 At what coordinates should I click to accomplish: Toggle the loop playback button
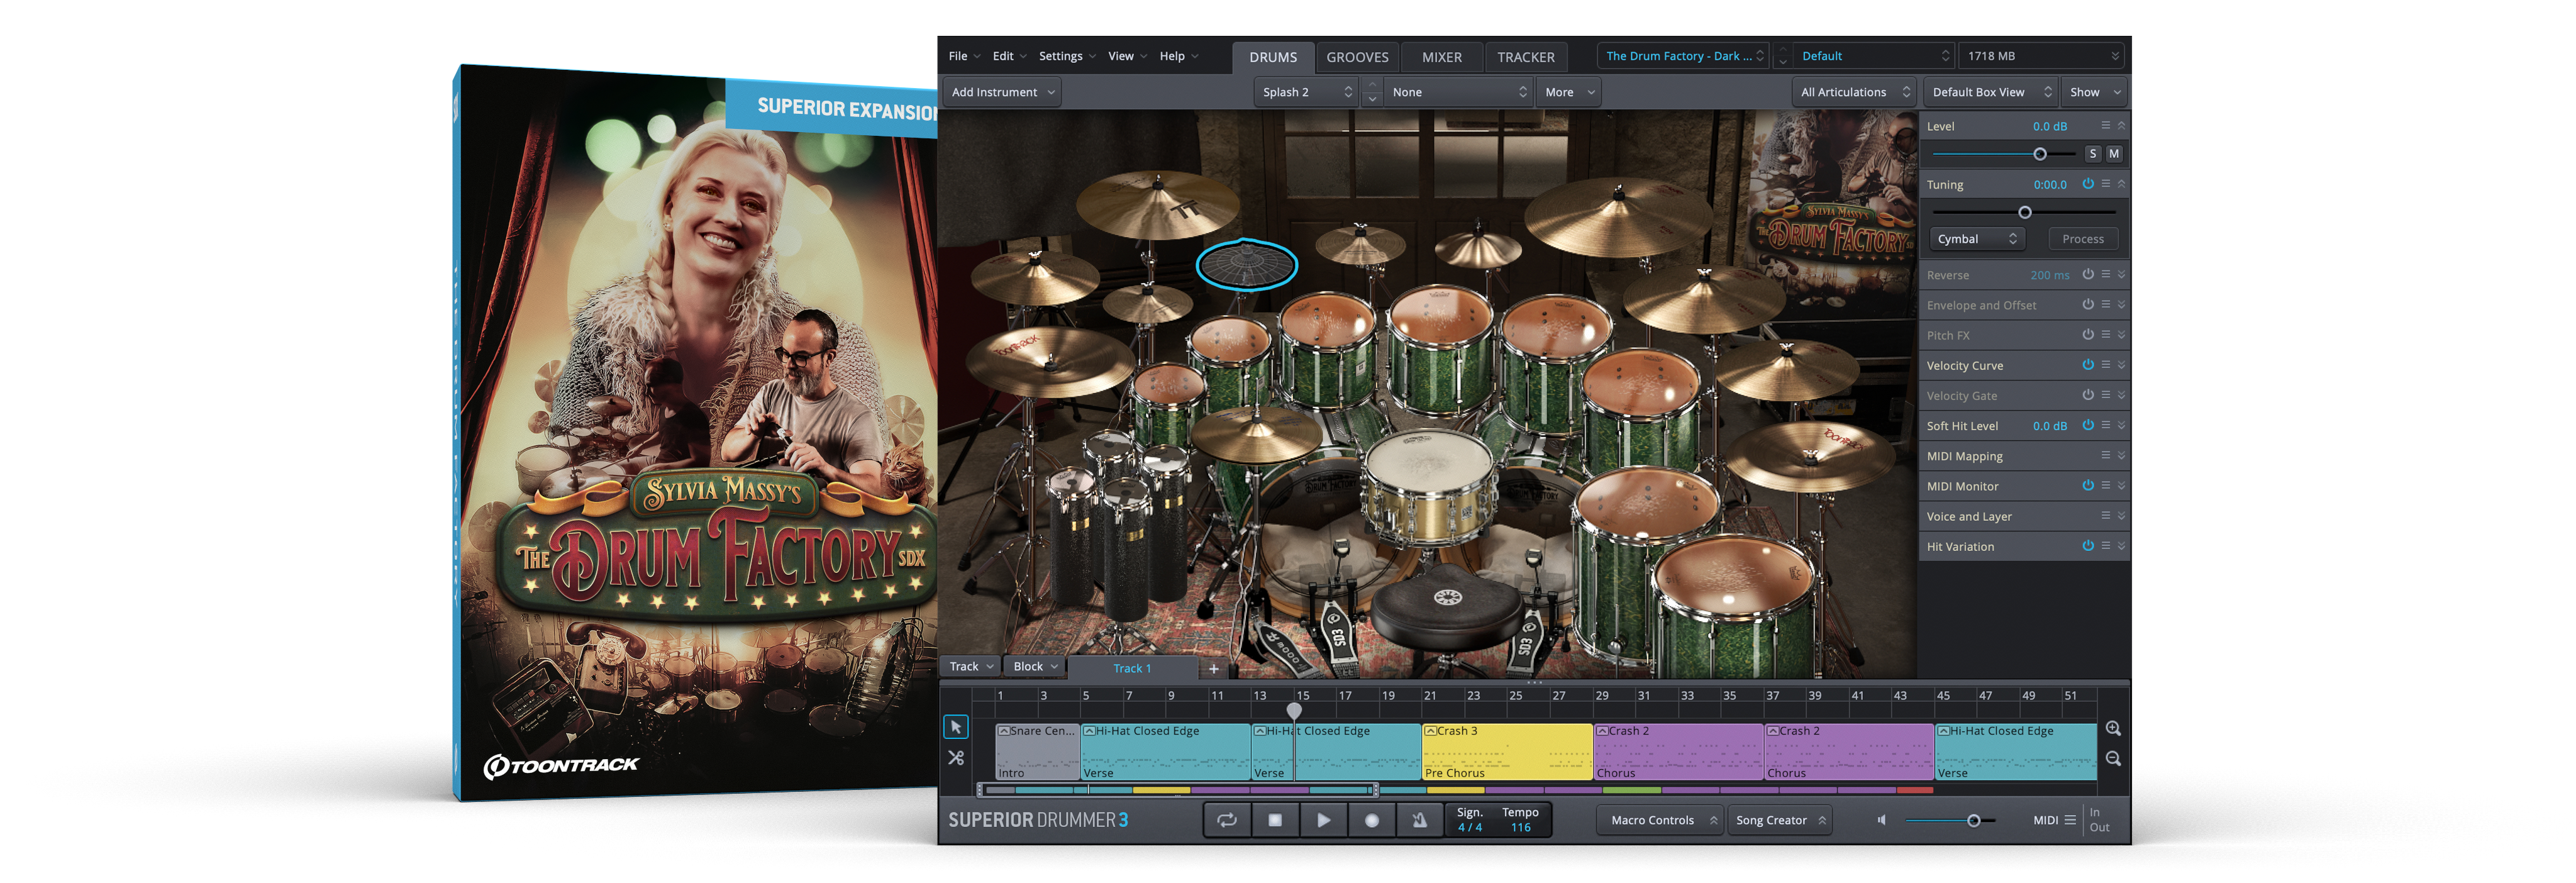point(1226,820)
